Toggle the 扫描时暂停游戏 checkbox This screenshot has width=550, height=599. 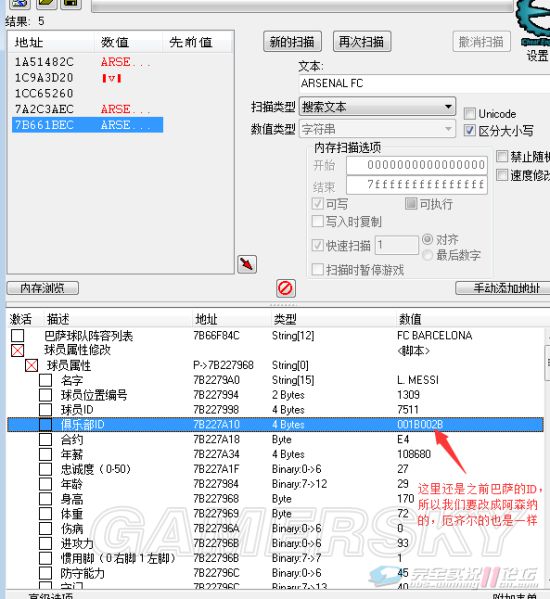[318, 269]
